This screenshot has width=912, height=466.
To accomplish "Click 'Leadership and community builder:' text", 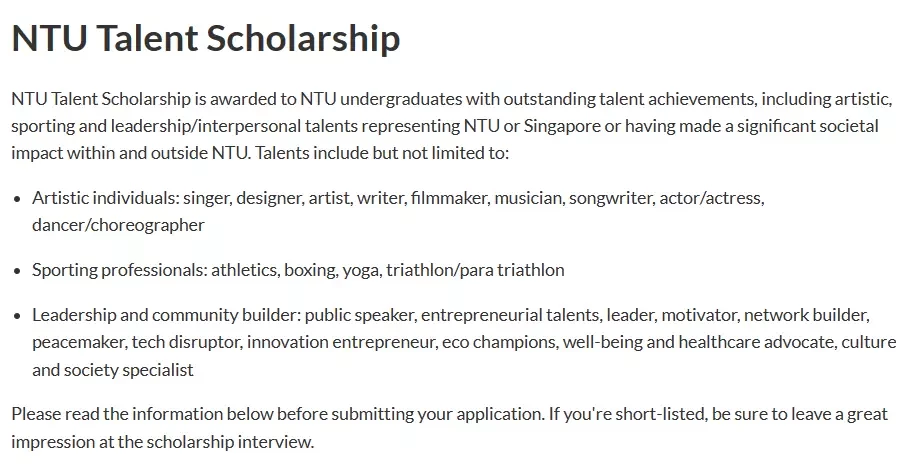I will [166, 315].
